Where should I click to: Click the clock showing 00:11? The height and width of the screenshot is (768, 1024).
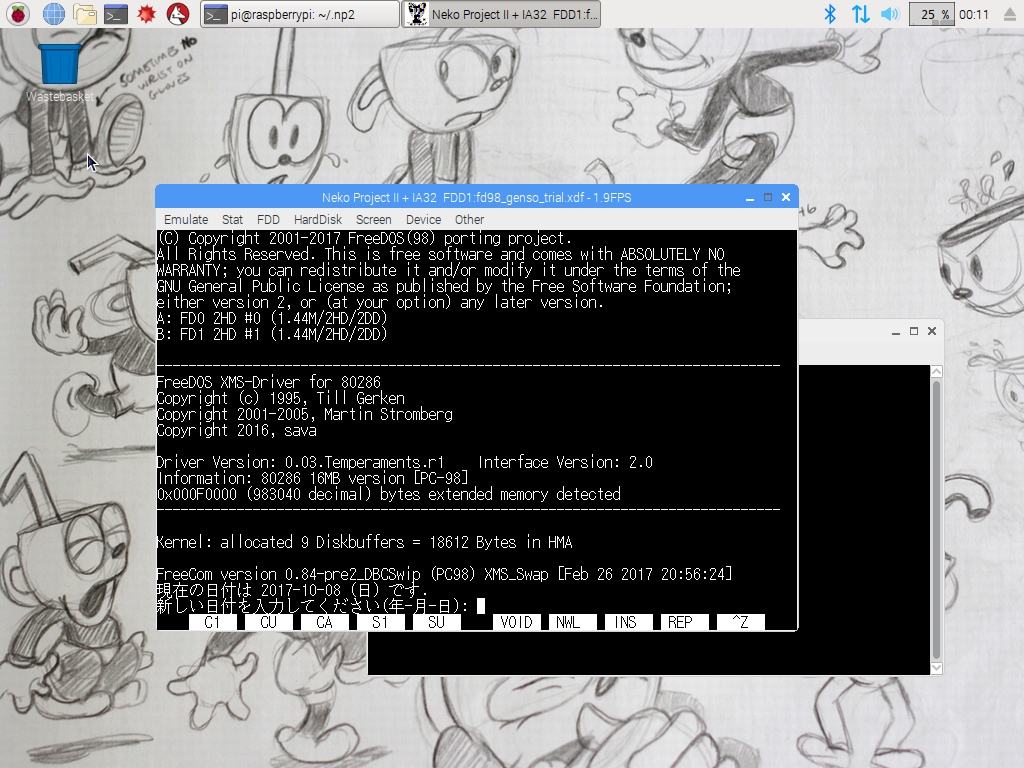974,14
